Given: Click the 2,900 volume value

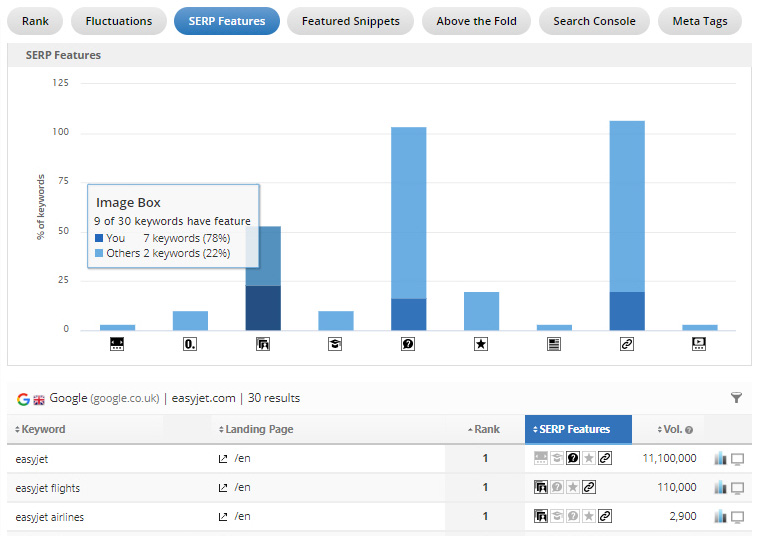Looking at the screenshot, I should click(x=683, y=516).
